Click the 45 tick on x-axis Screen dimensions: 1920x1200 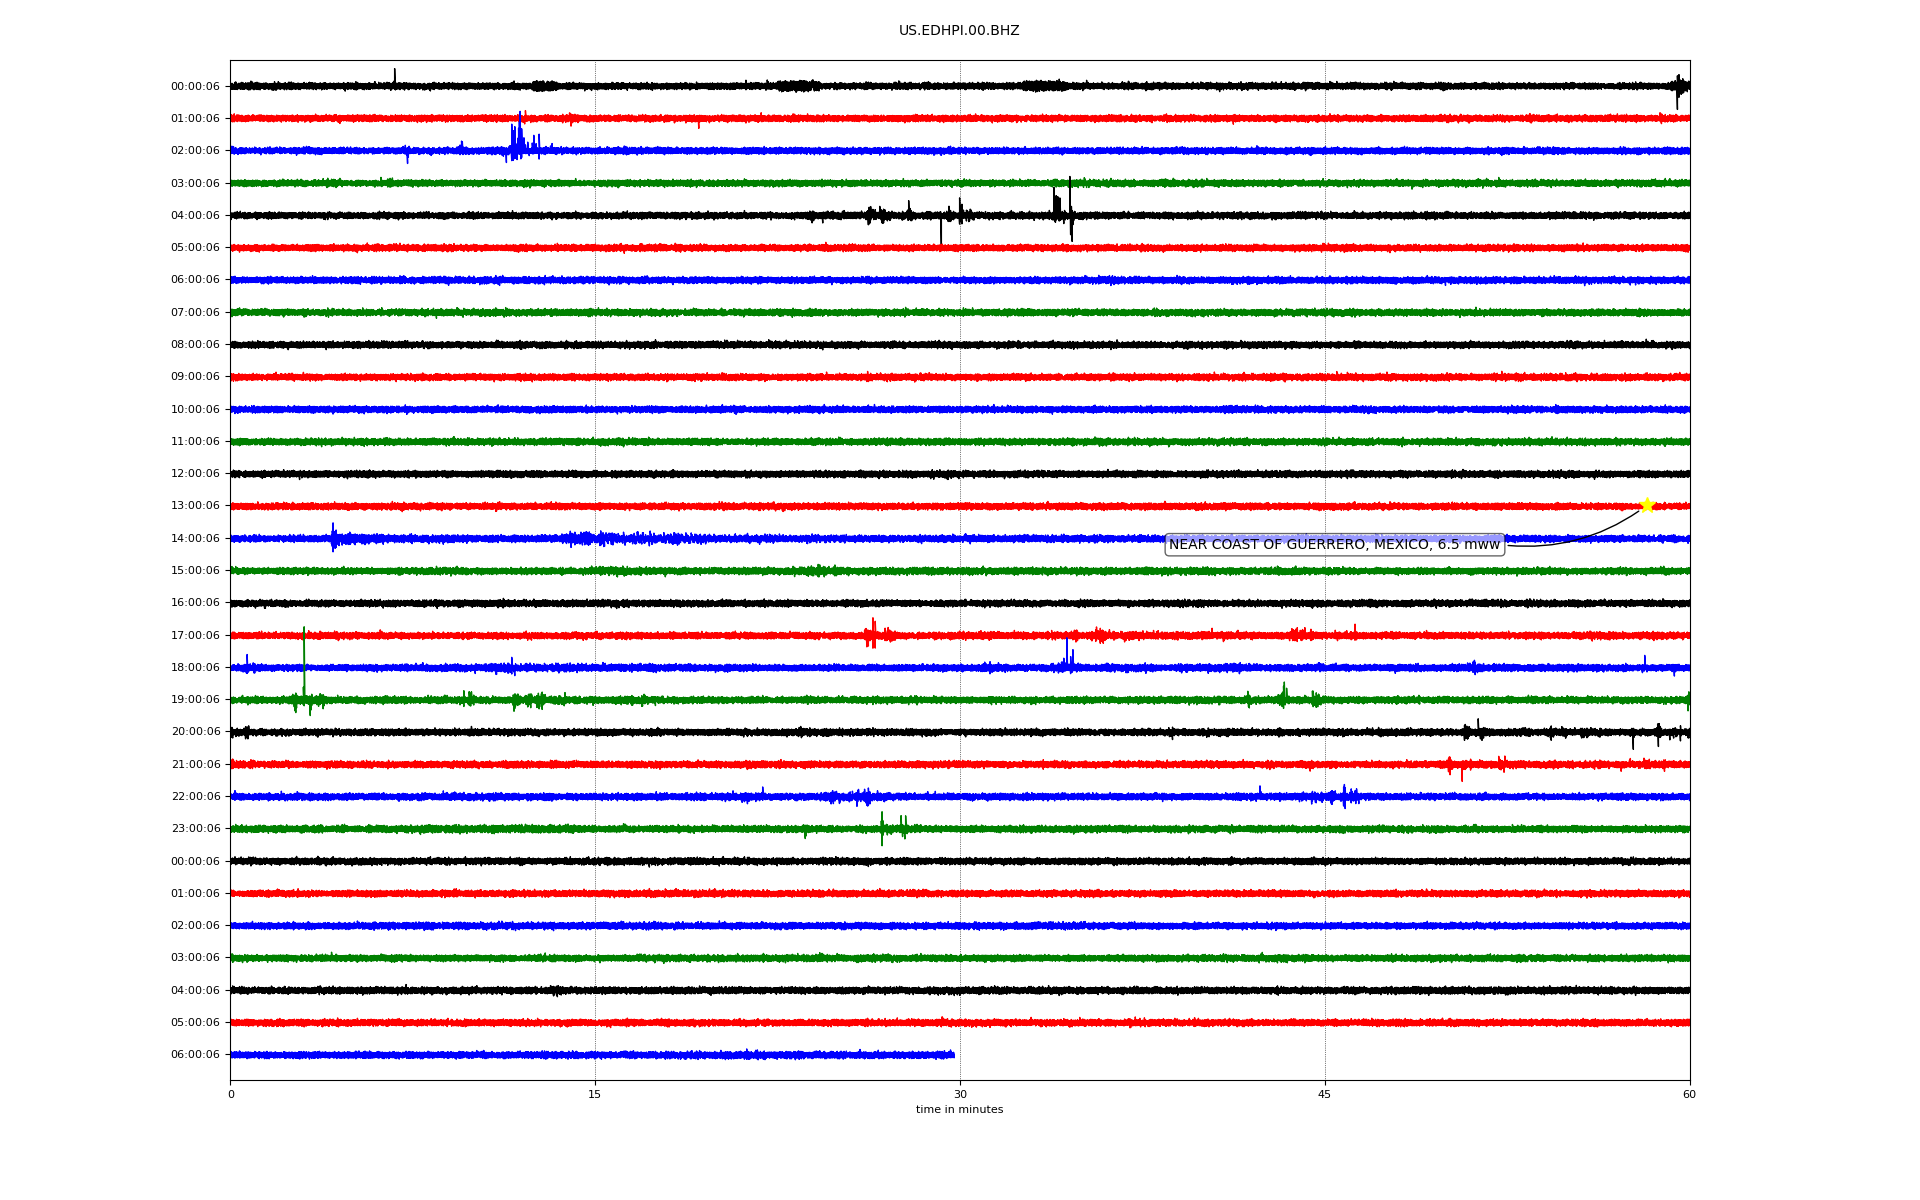tap(1325, 1095)
